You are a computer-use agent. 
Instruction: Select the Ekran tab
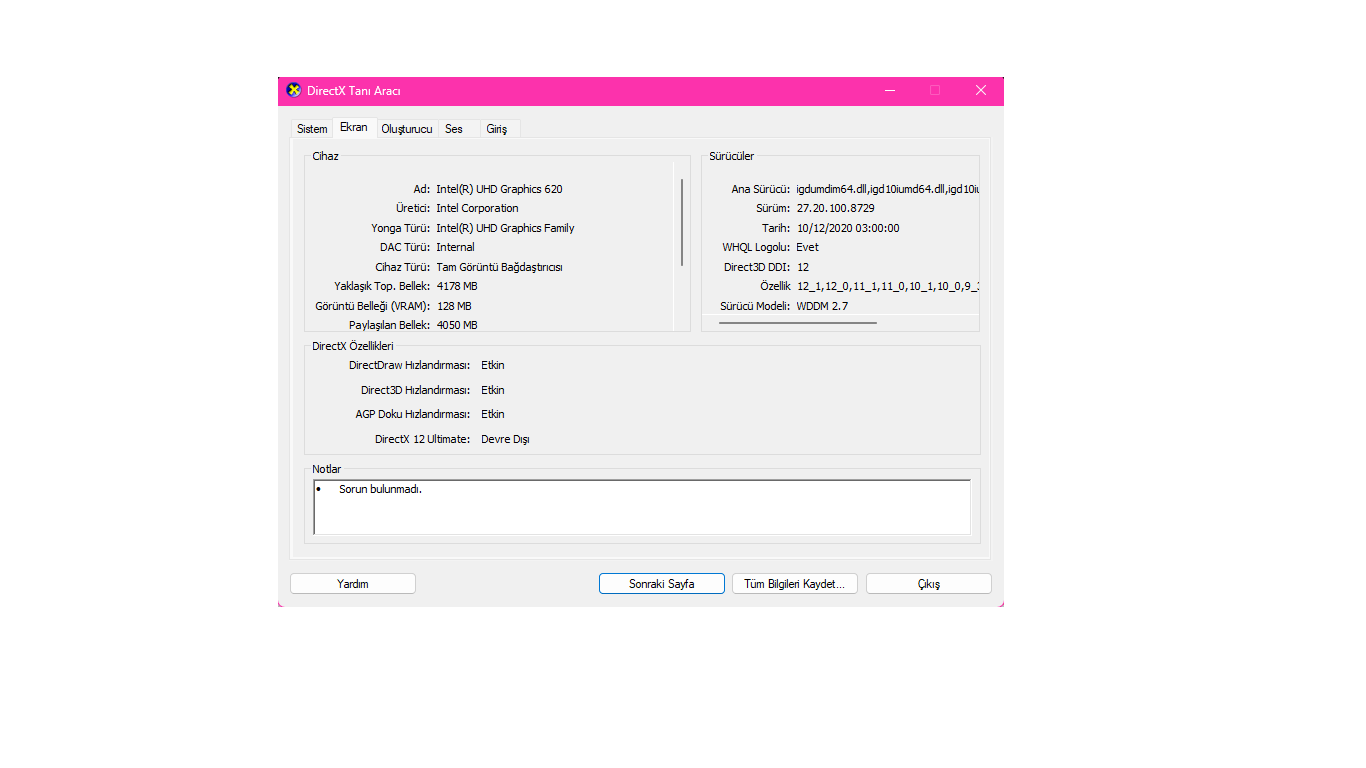[354, 127]
